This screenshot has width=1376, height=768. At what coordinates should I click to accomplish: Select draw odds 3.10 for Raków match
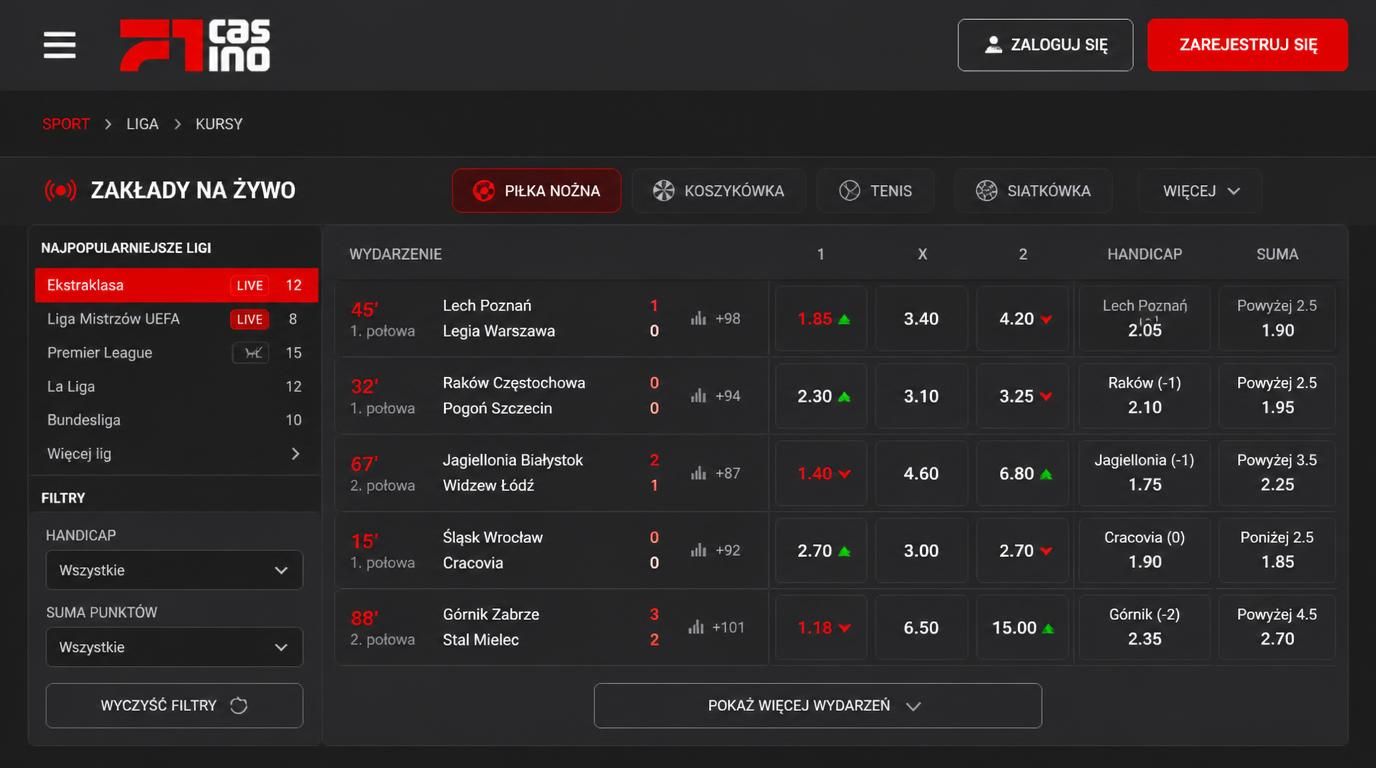click(921, 396)
